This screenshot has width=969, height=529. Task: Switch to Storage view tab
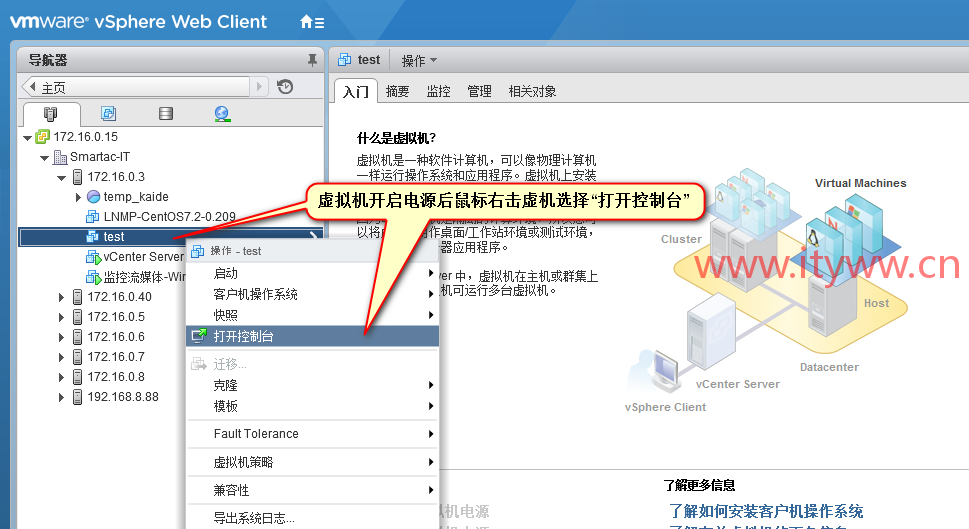tap(166, 113)
